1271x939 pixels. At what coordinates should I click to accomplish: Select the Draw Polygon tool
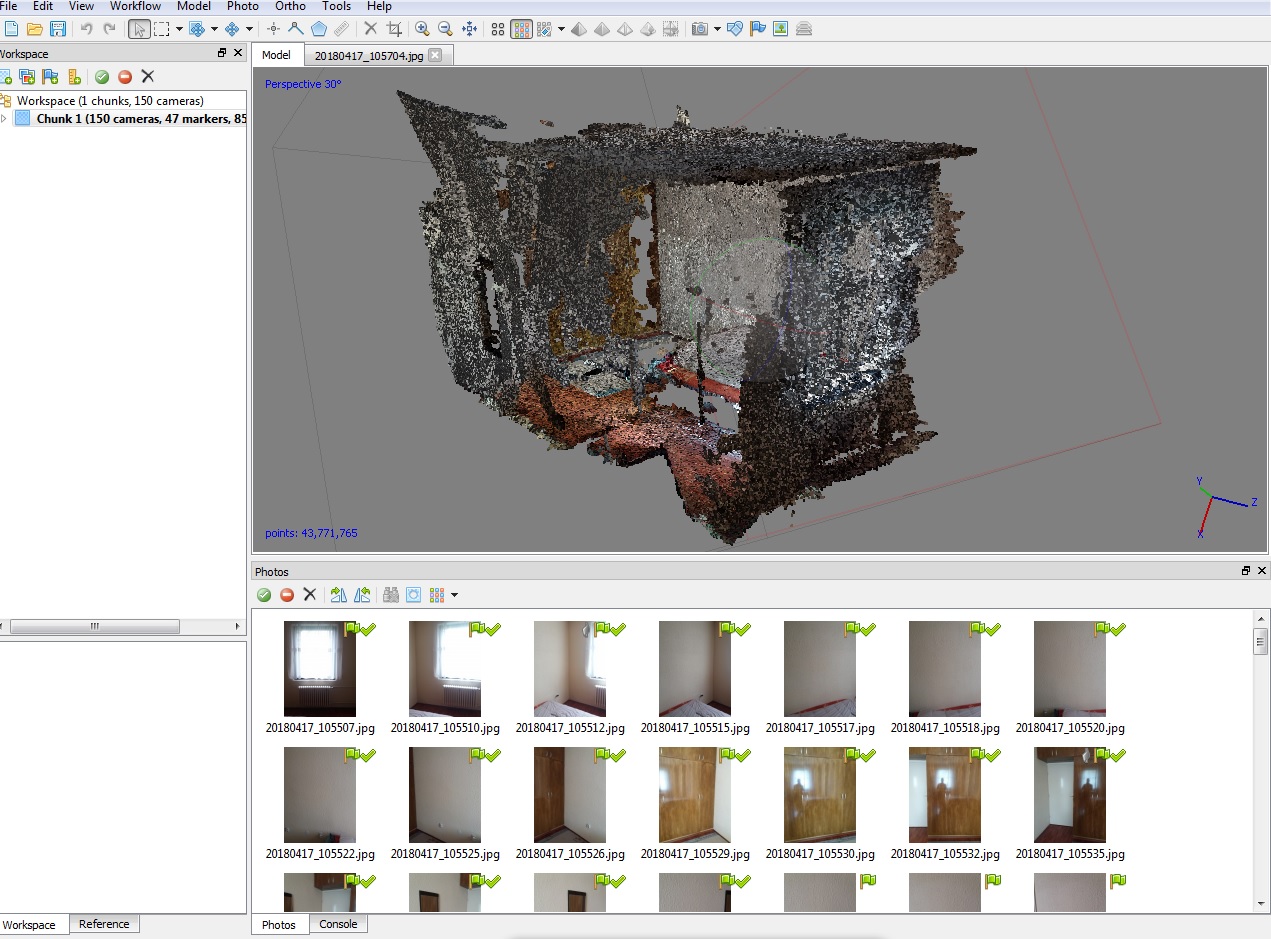[319, 29]
